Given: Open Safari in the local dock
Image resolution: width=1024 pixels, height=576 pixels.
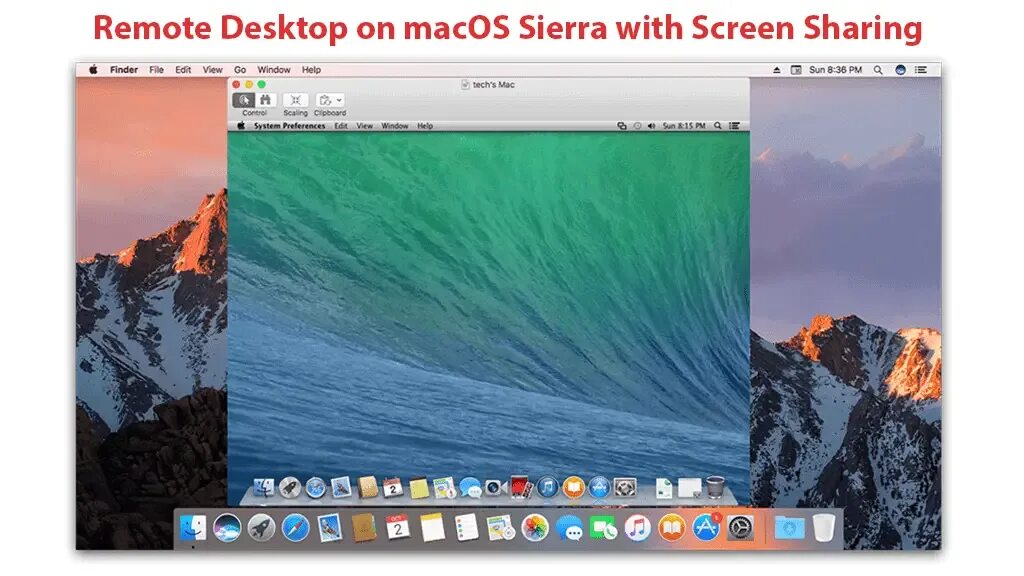Looking at the screenshot, I should [295, 528].
